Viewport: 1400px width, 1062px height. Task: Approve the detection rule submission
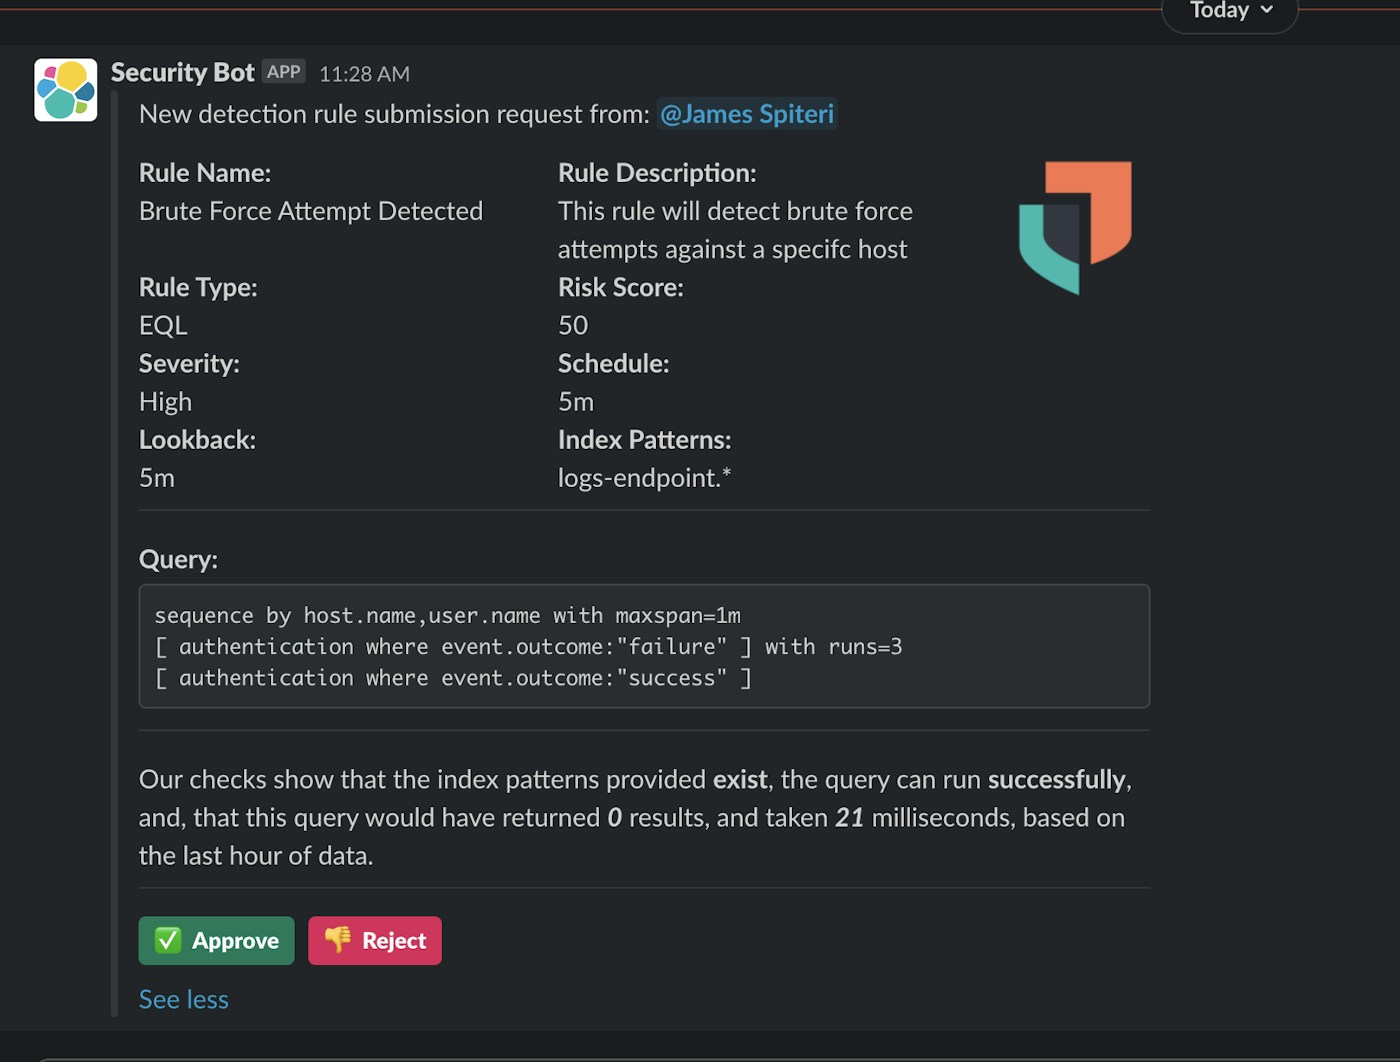(x=217, y=941)
